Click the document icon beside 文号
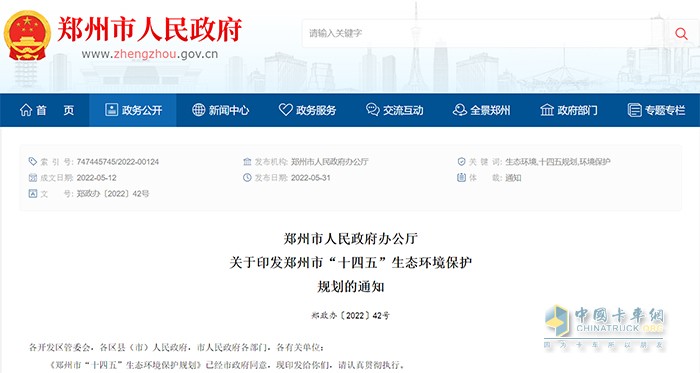Screen dimensions: 700x373 pyautogui.click(x=33, y=194)
